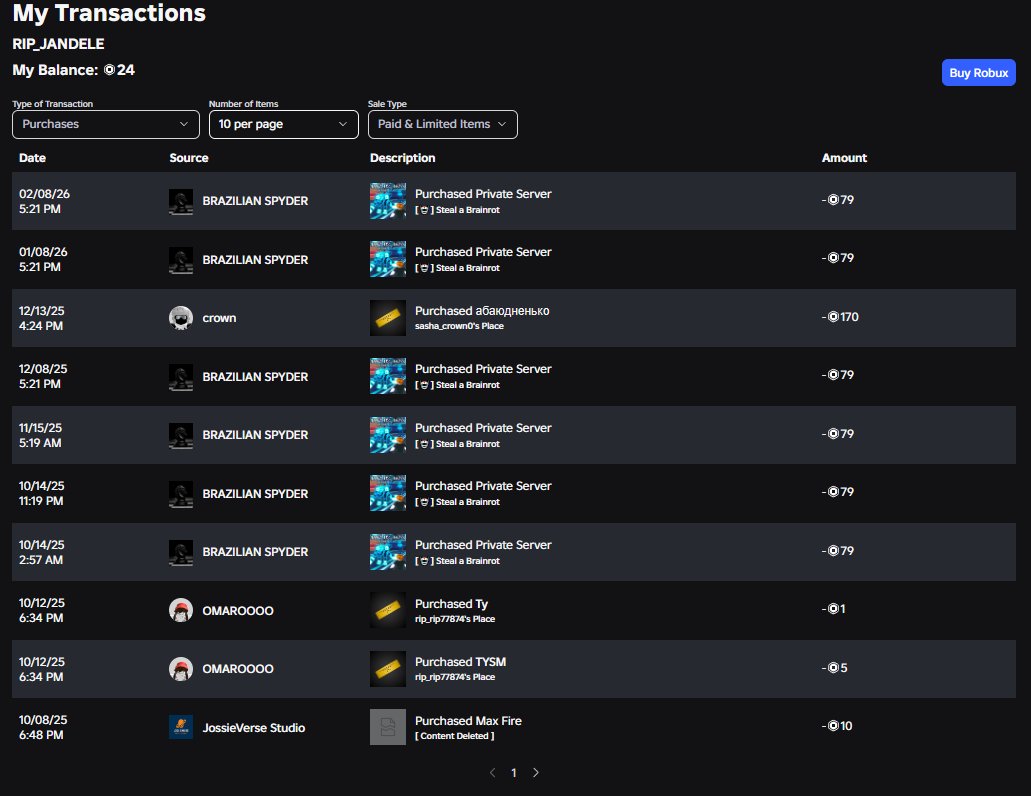Open the Number of Items dropdown
This screenshot has width=1031, height=796.
283,124
